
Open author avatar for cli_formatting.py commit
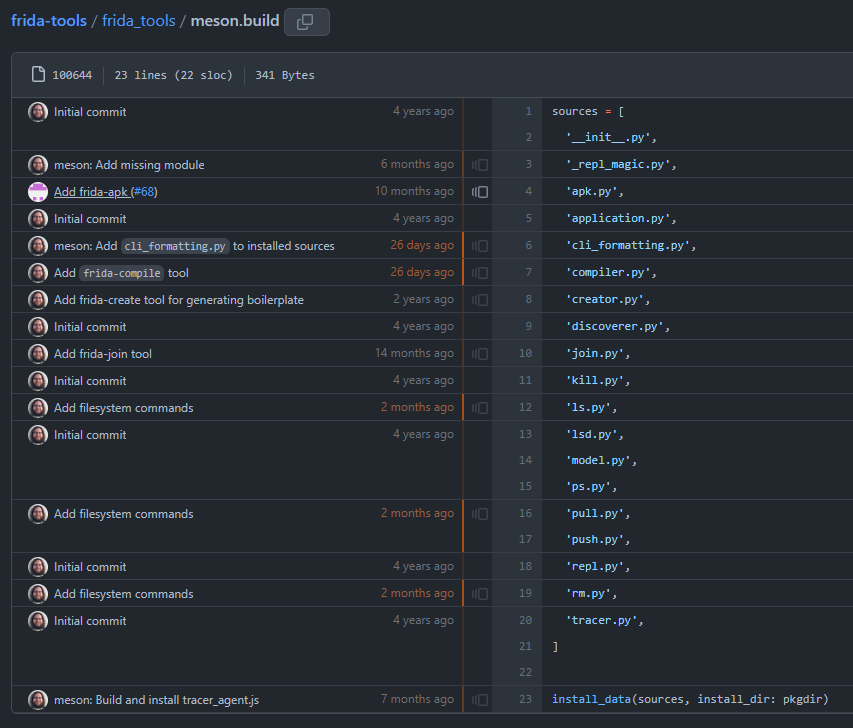38,246
